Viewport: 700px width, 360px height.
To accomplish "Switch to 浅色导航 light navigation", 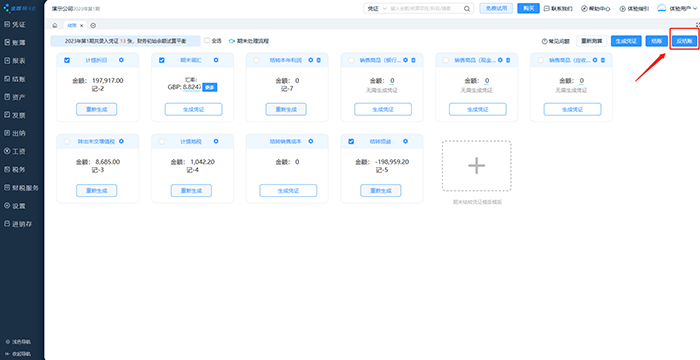I will pos(18,342).
